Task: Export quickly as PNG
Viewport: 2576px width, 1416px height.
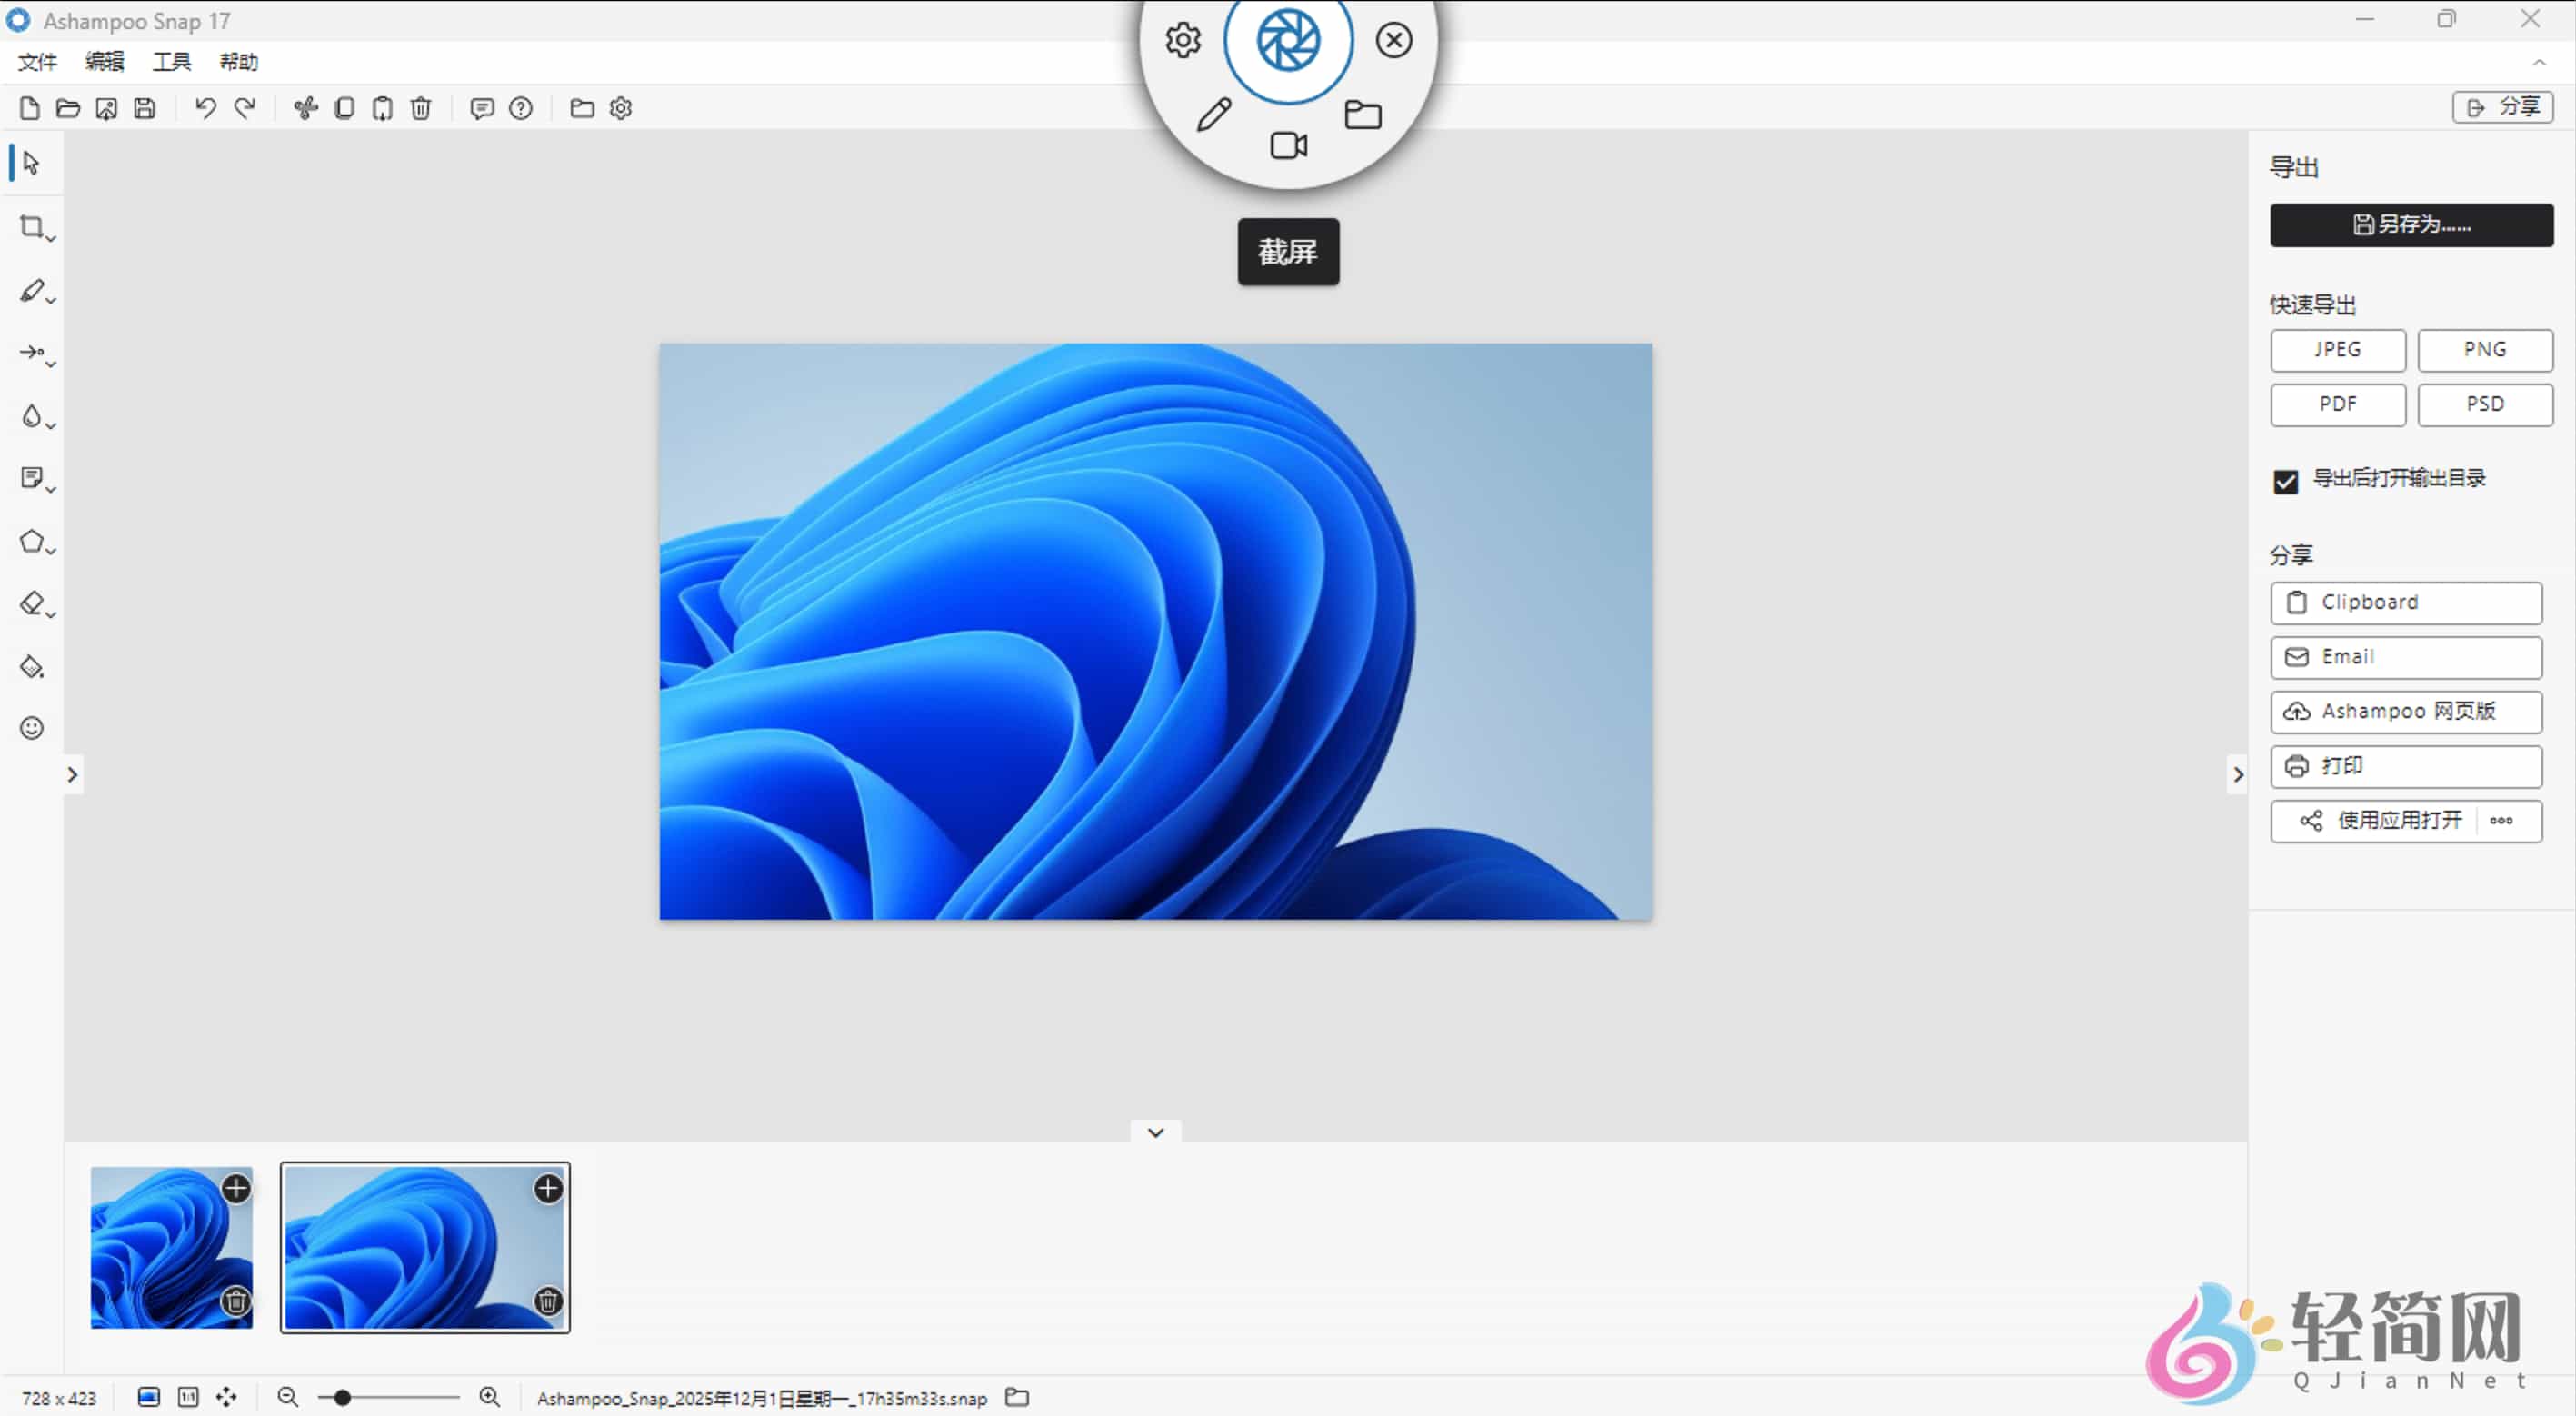Action: (2484, 350)
